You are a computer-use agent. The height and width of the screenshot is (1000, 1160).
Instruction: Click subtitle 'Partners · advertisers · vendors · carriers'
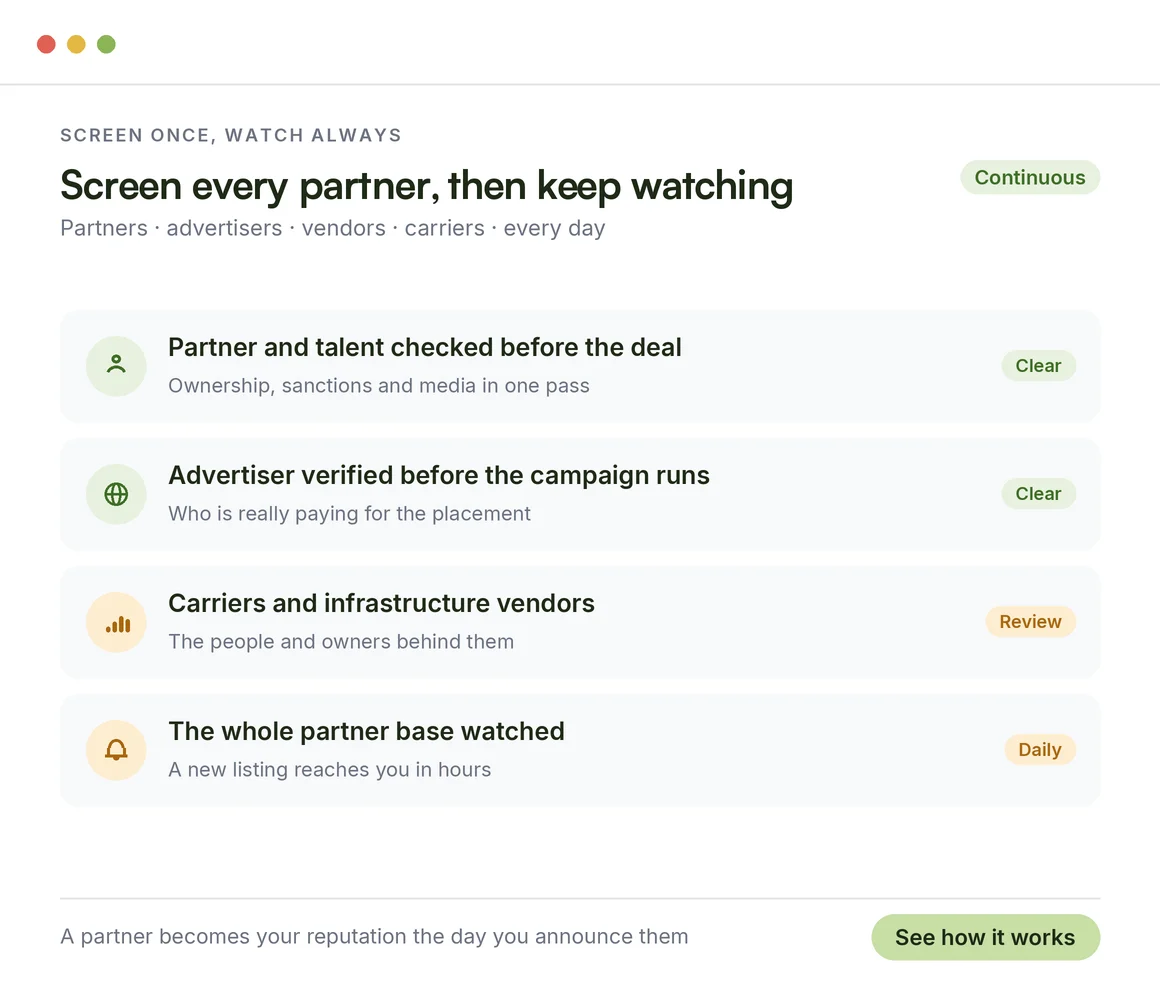(272, 228)
